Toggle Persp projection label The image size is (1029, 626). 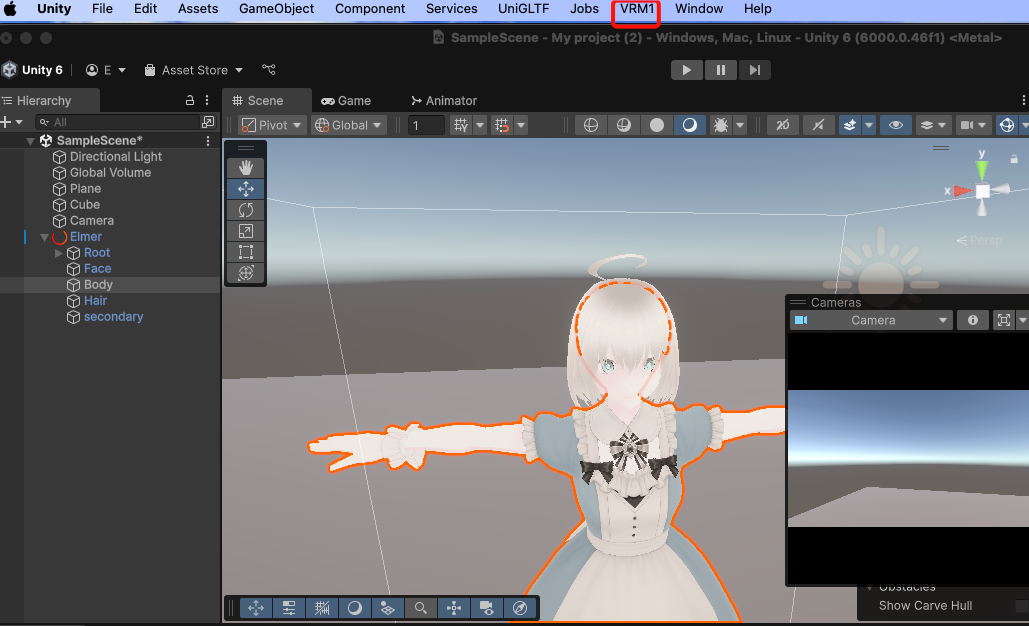click(980, 241)
